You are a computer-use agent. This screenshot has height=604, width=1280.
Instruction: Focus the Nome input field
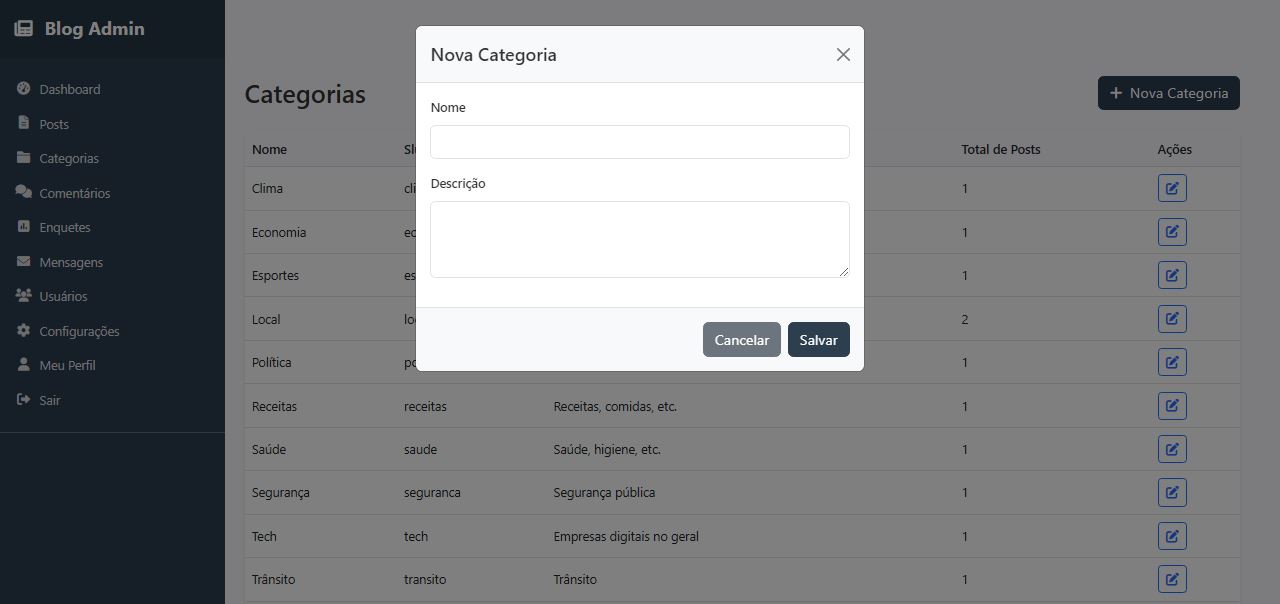(640, 142)
